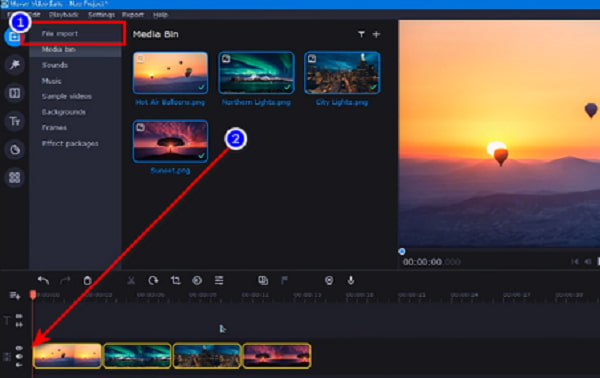
Task: Click the Undo arrow in timeline toolbar
Action: point(43,280)
